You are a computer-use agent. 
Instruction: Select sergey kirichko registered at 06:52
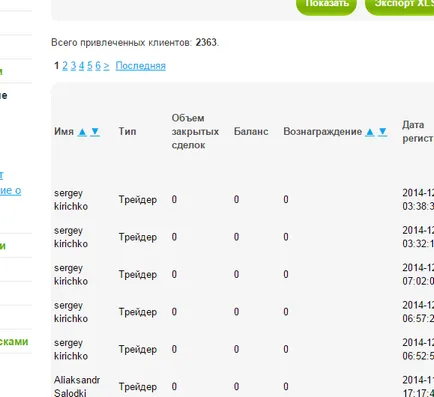[x=71, y=349]
